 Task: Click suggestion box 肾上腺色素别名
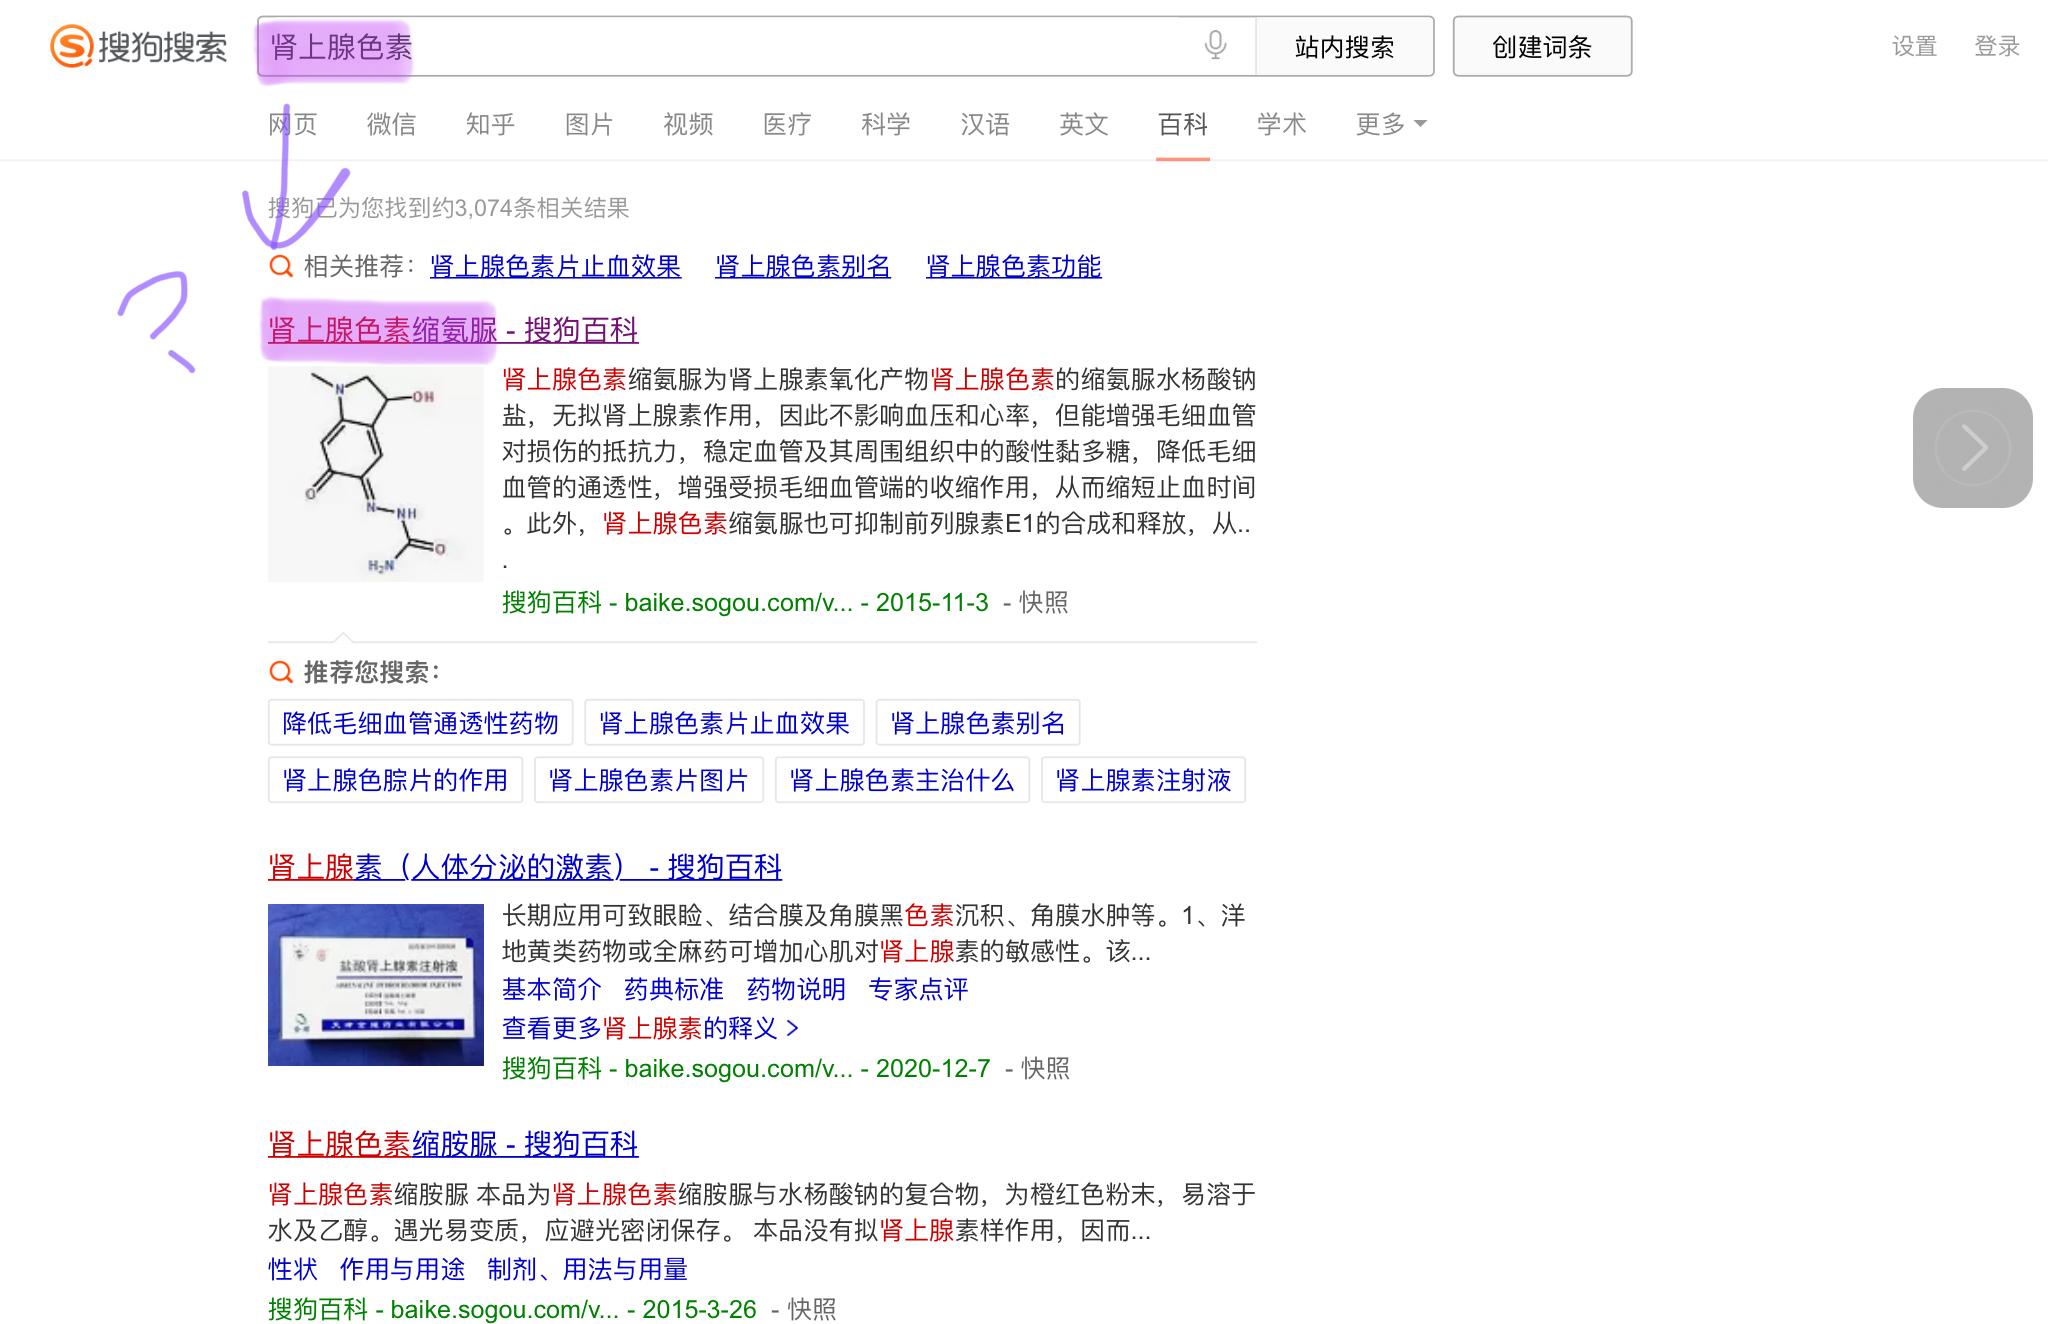tap(978, 723)
